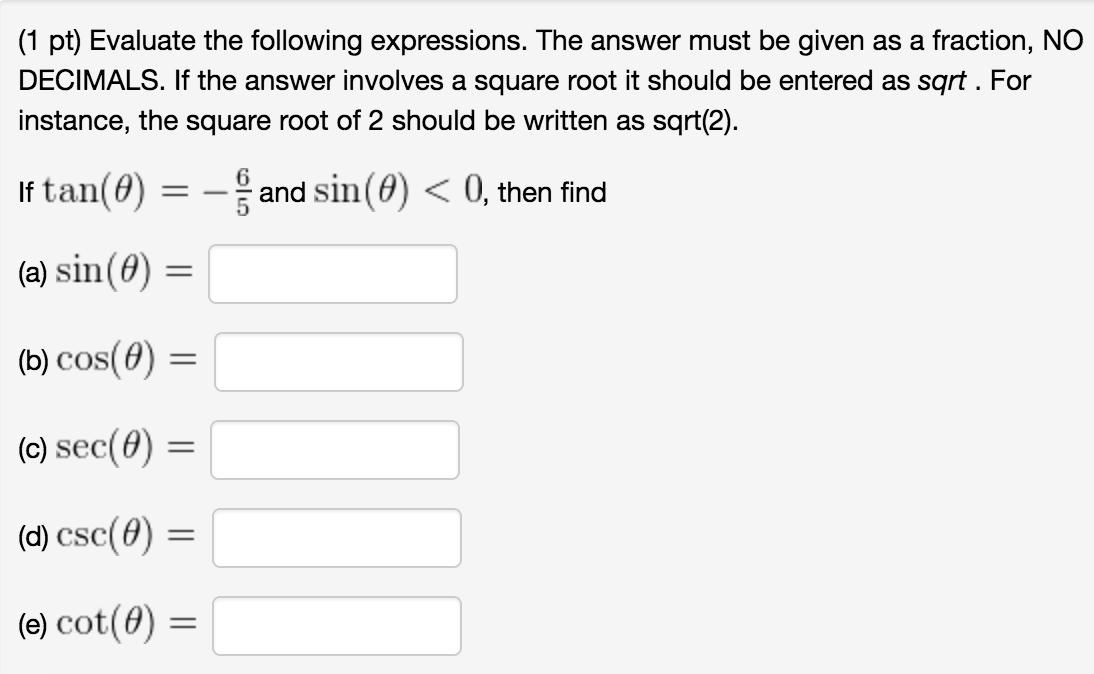The image size is (1094, 674).
Task: Click the label for part (e)
Action: click(x=30, y=625)
